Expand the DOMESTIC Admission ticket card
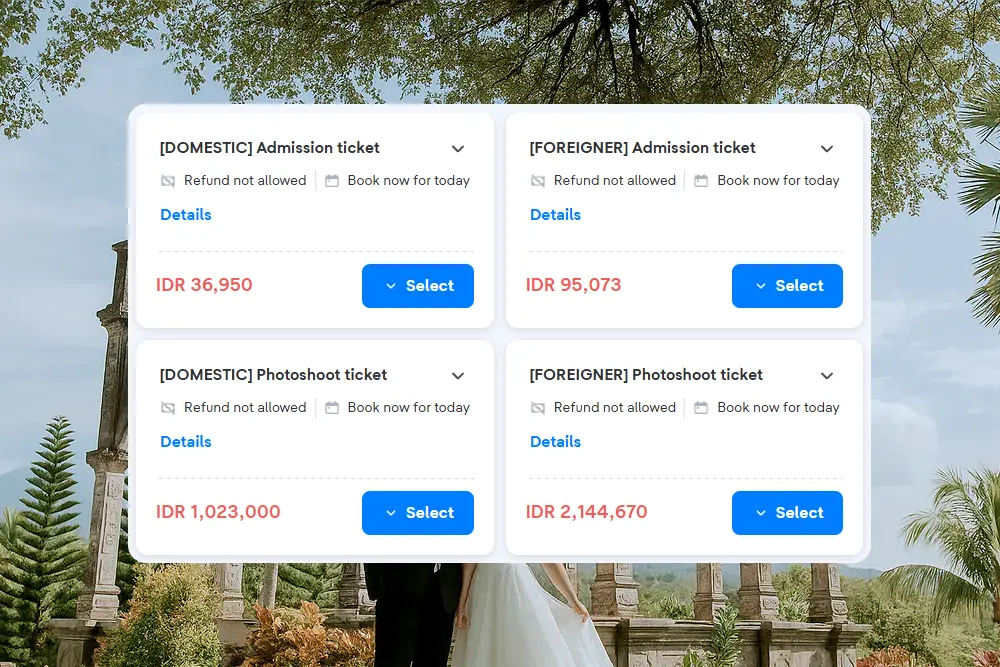Image resolution: width=1000 pixels, height=667 pixels. (x=458, y=148)
